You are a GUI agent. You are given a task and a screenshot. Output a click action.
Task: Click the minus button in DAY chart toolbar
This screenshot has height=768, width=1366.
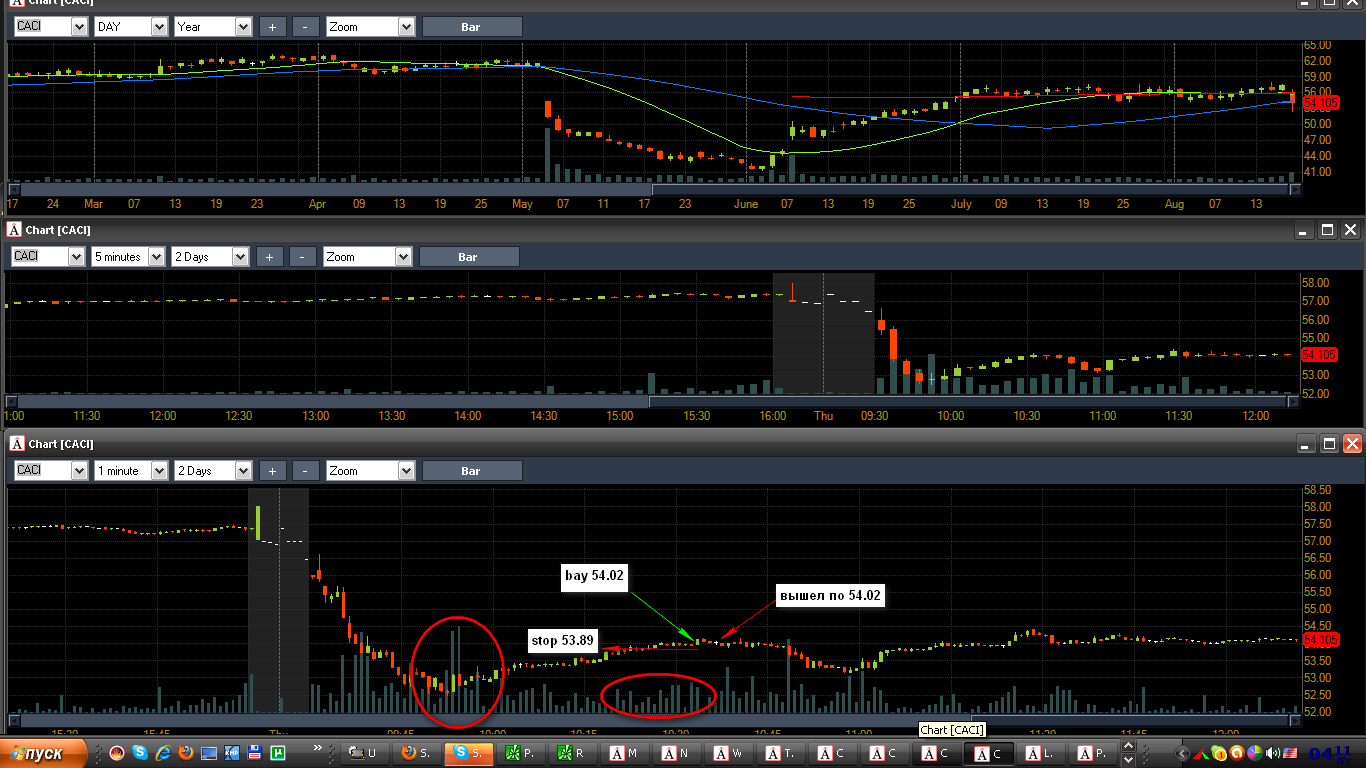tap(306, 27)
